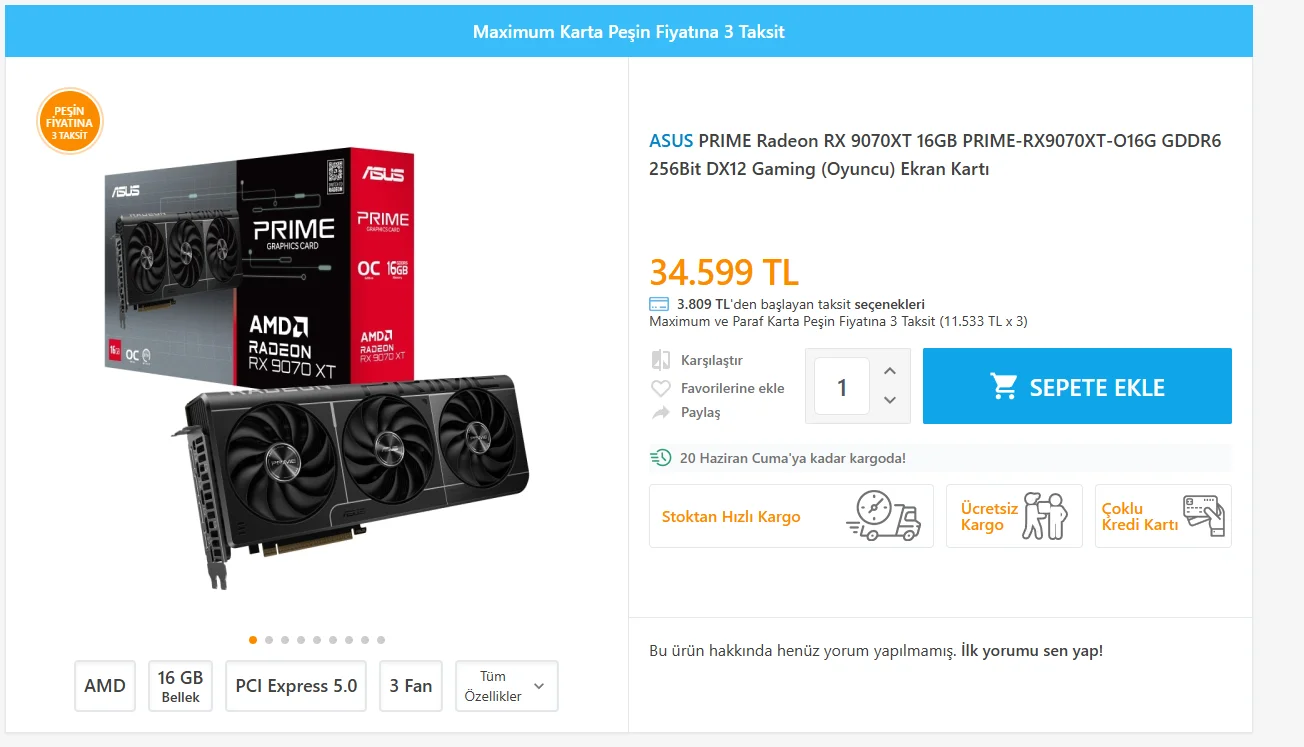
Task: Click the 'İlk yorumu sen yap!' link
Action: (x=1031, y=651)
